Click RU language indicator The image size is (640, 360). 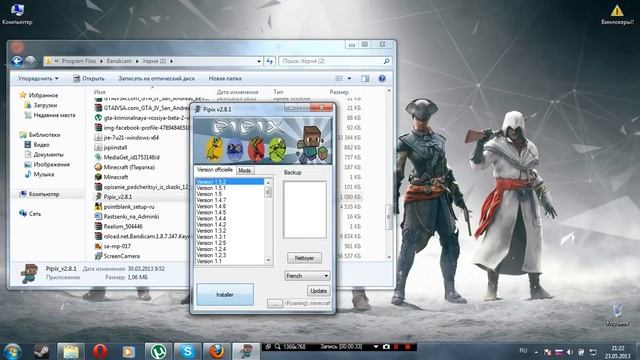(523, 351)
